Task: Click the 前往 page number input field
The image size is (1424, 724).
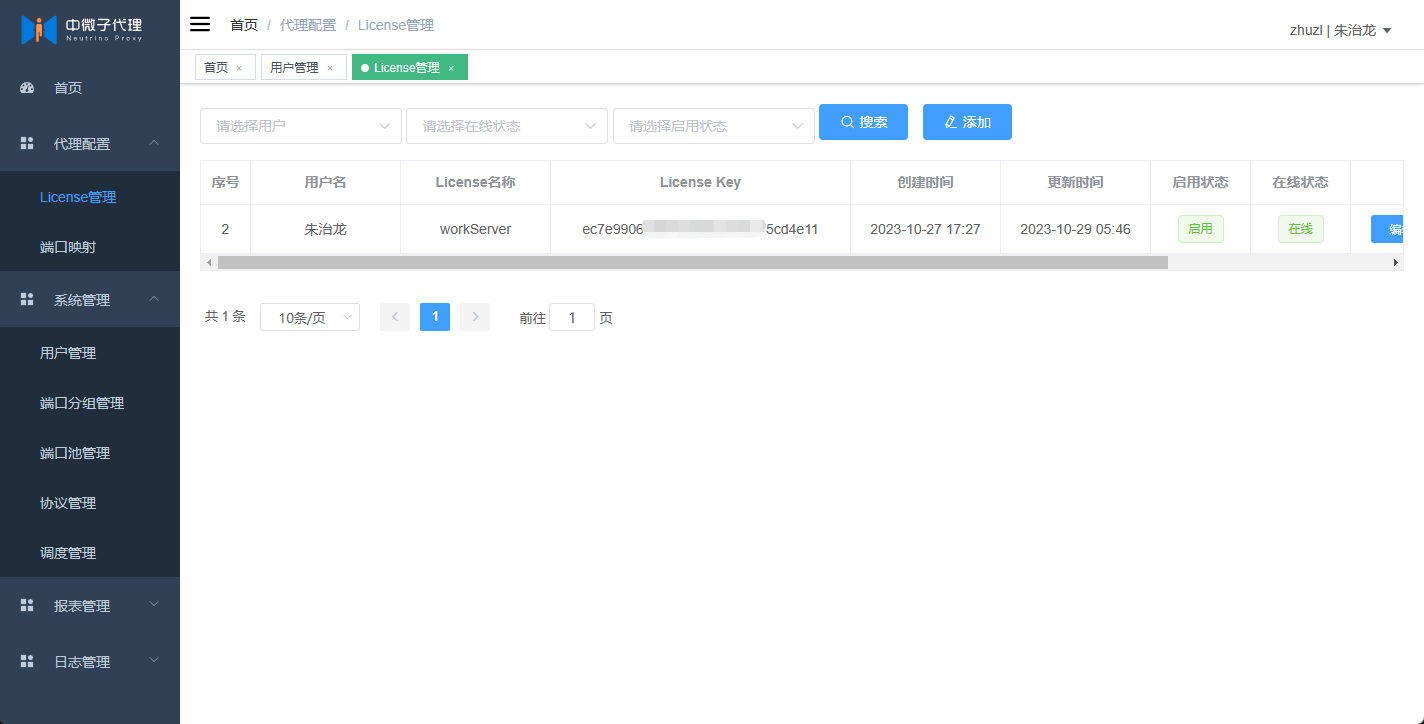Action: pyautogui.click(x=572, y=317)
